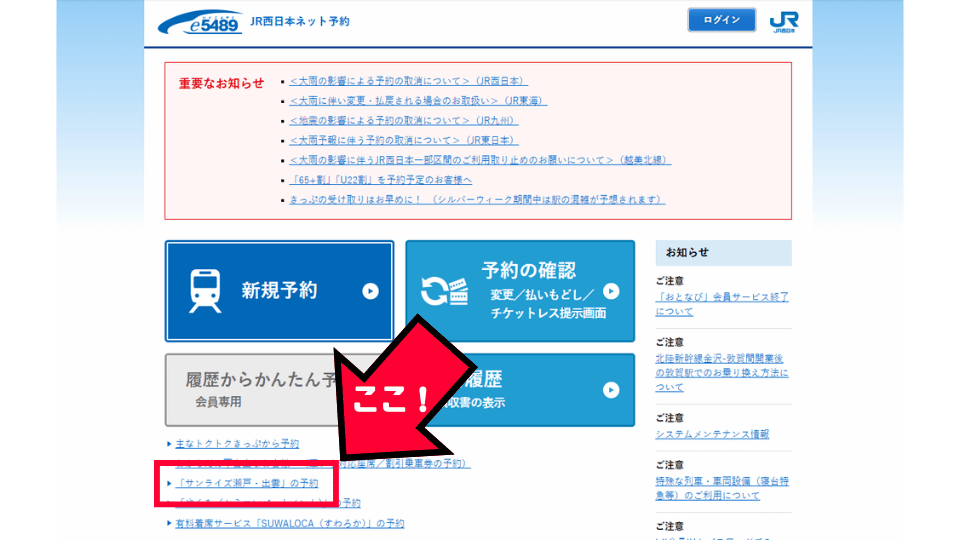Image resolution: width=960 pixels, height=540 pixels.
Task: Click the play arrow in 新規予約
Action: [370, 291]
